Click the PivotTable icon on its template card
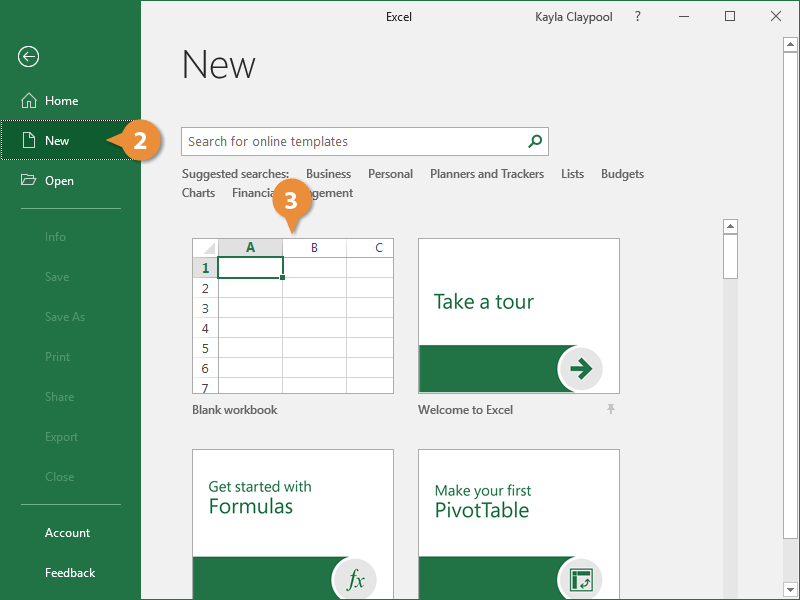This screenshot has width=800, height=600. [x=581, y=578]
